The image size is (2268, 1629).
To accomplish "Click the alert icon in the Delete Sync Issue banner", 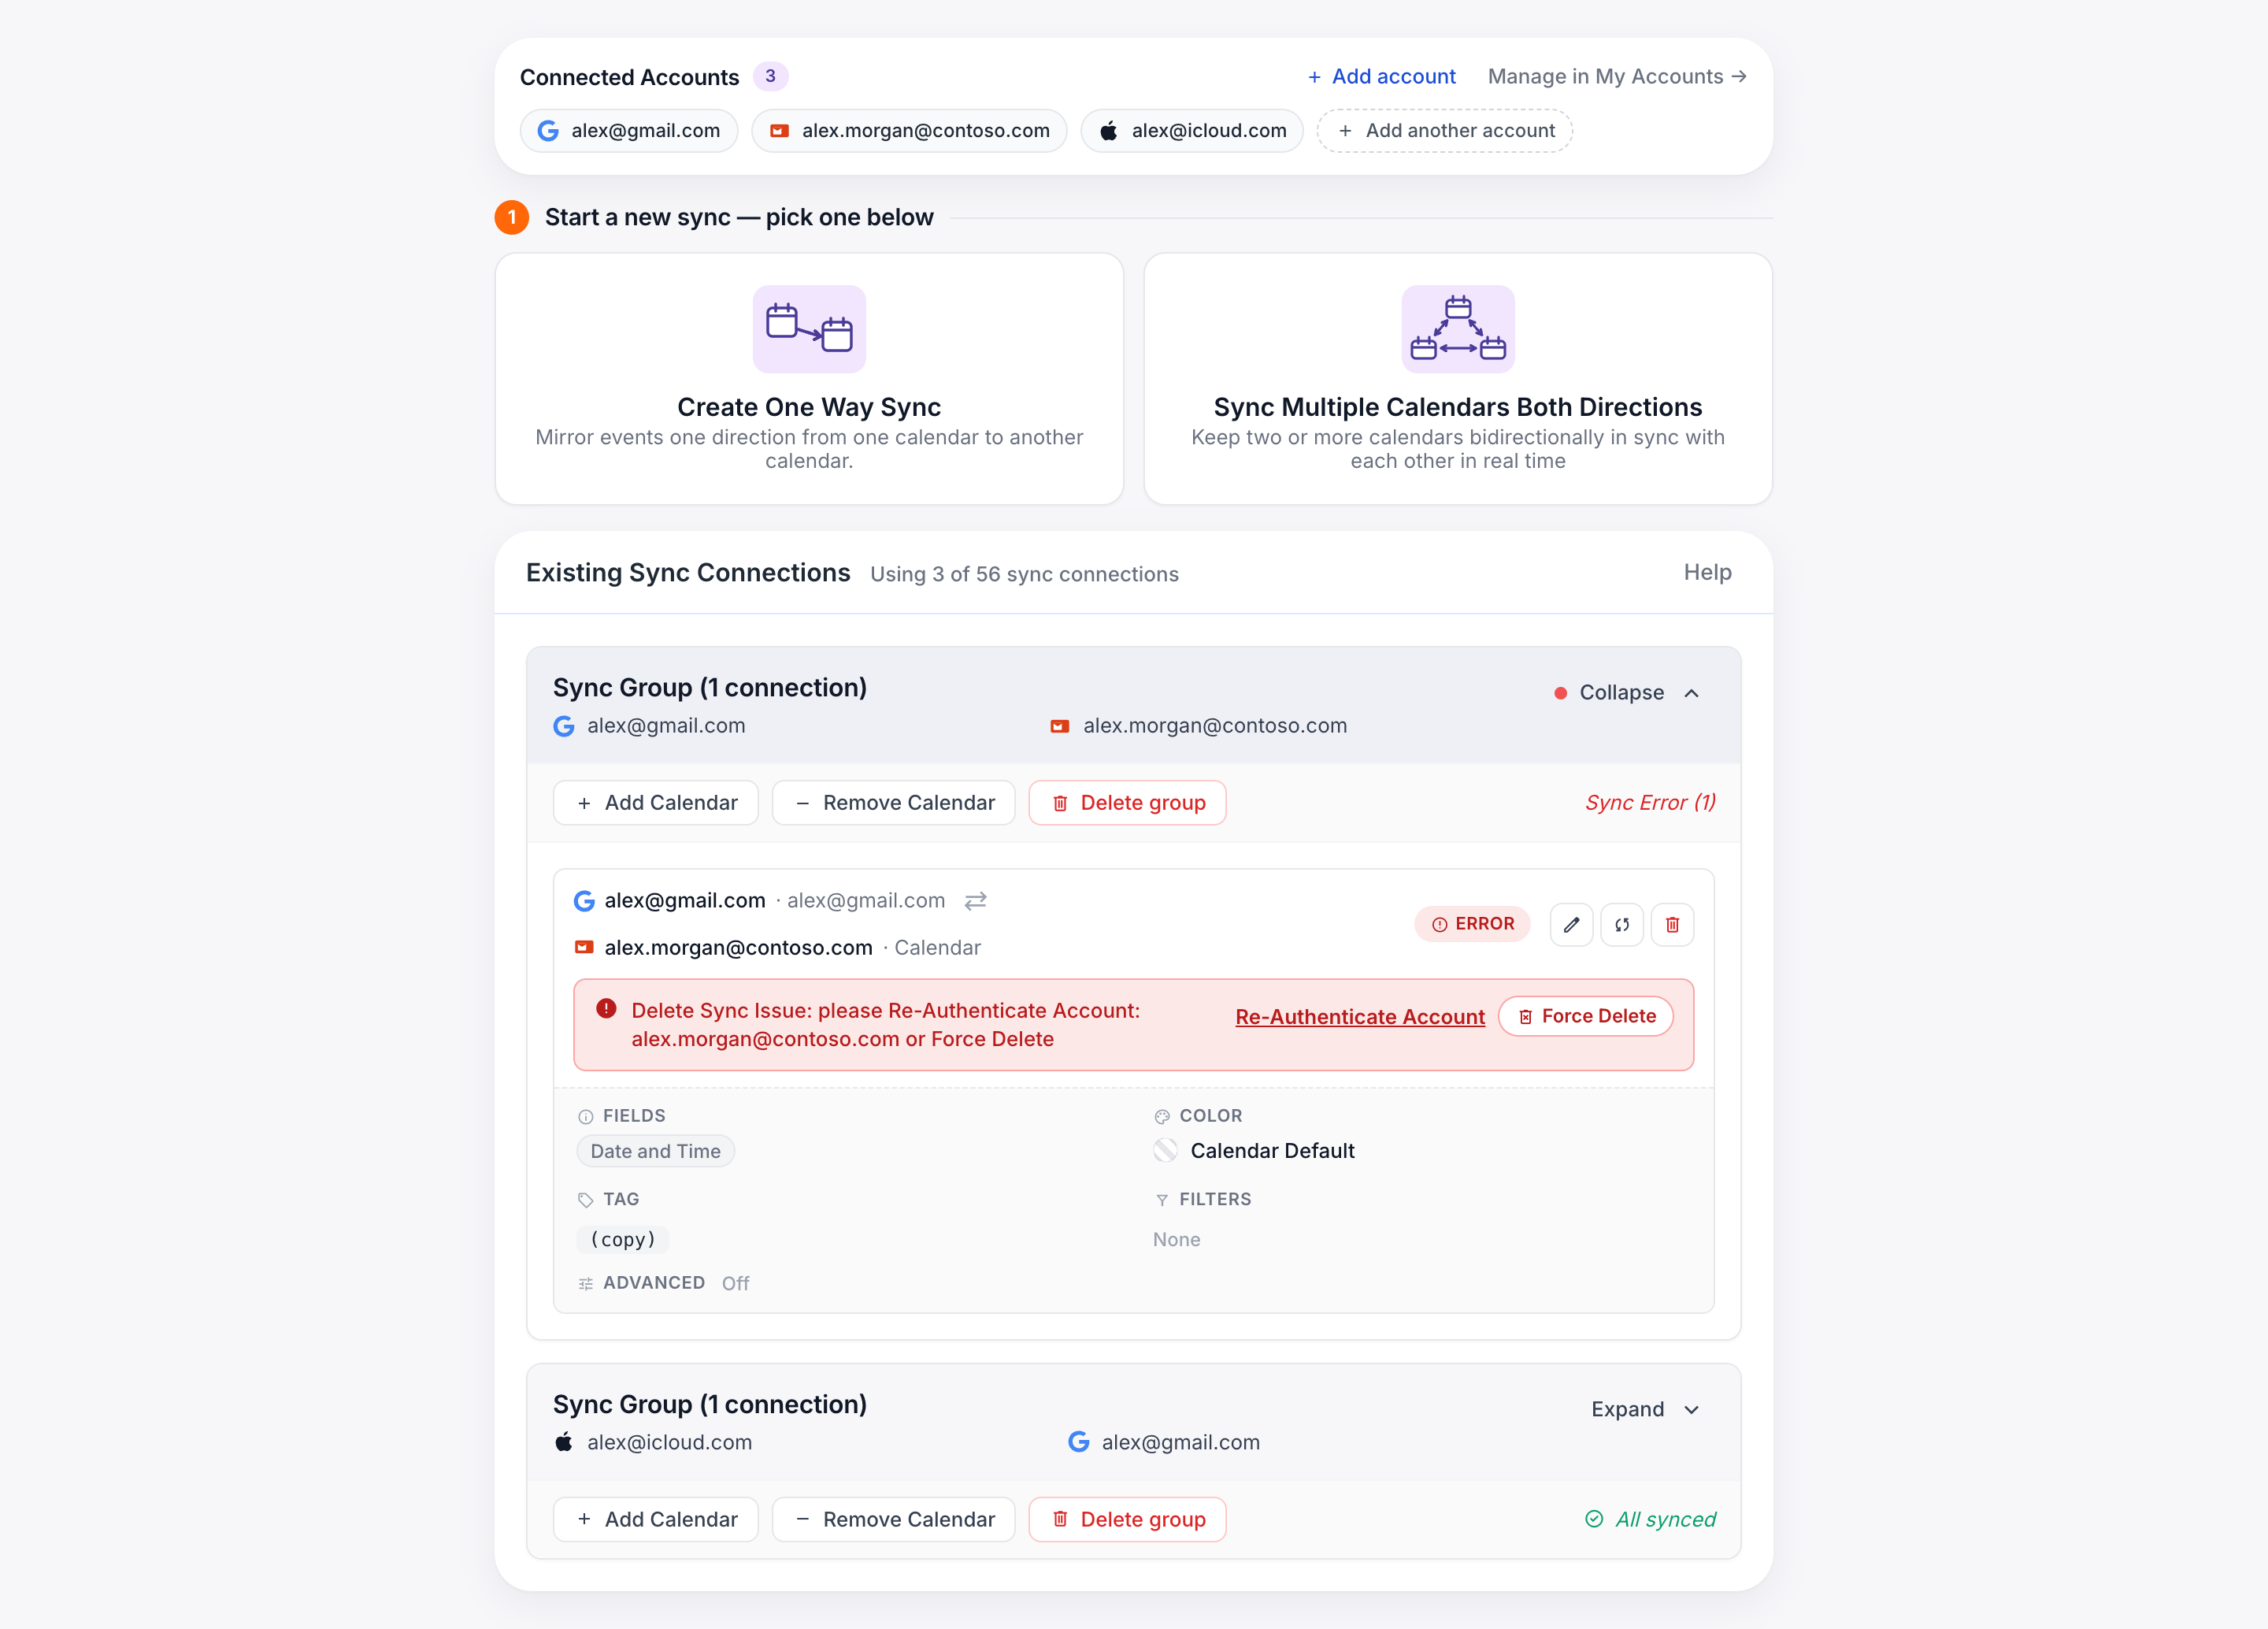I will click(606, 1009).
